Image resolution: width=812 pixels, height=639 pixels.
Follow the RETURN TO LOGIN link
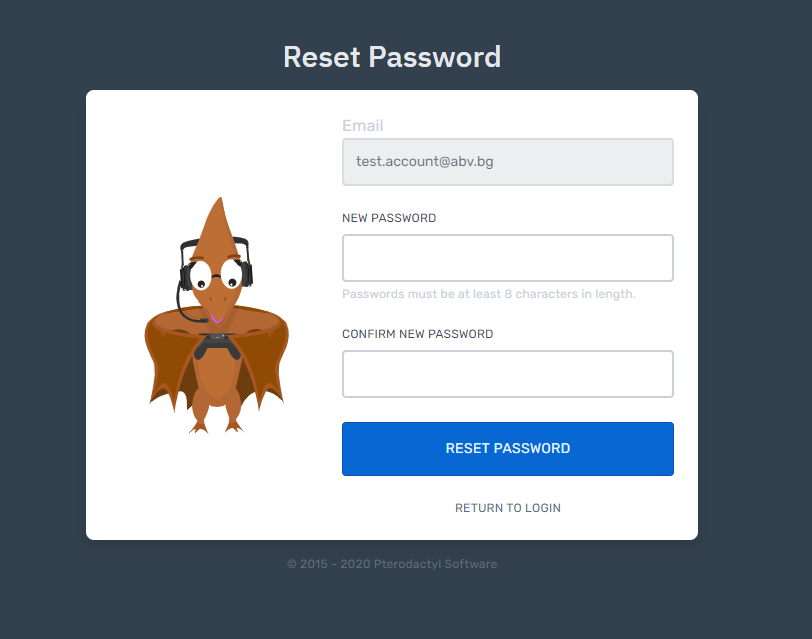click(x=508, y=508)
